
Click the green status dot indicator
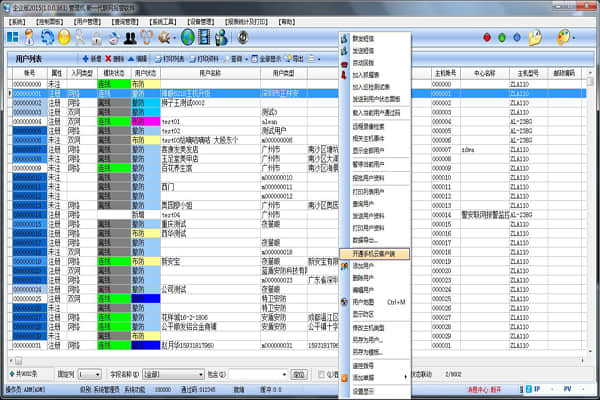coord(502,38)
